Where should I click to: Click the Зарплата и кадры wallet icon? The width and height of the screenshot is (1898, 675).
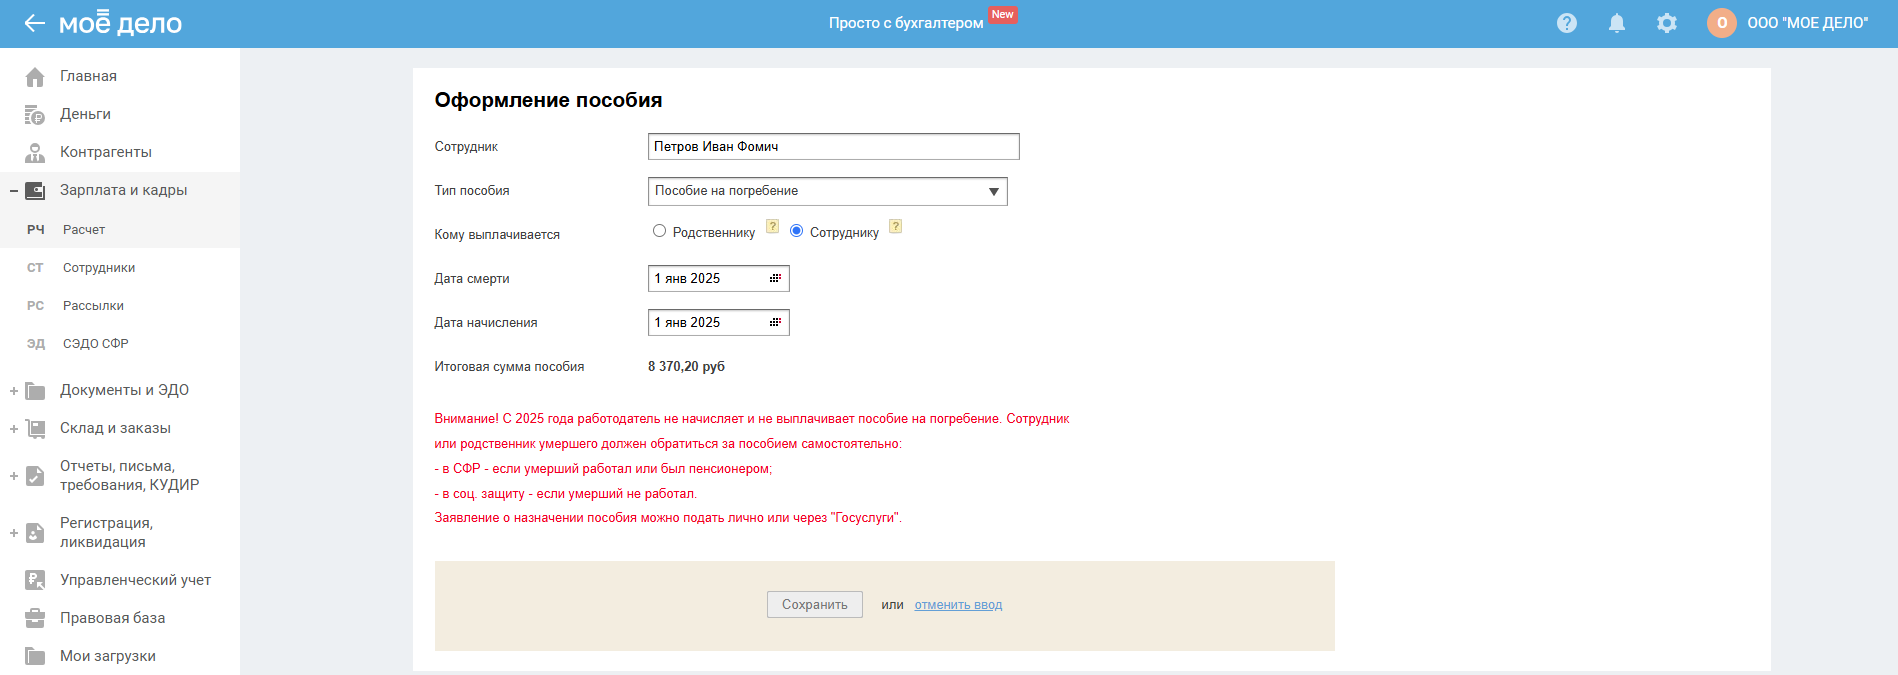tap(35, 190)
